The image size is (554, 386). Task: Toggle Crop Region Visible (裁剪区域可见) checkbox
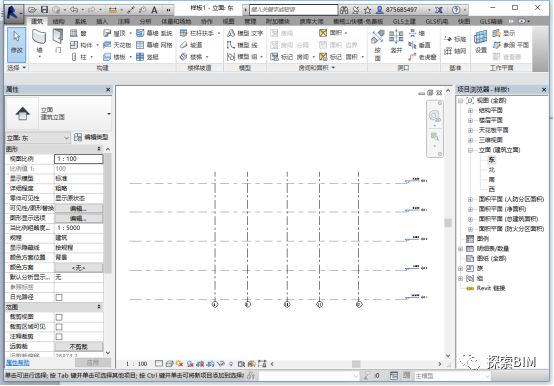[59, 327]
